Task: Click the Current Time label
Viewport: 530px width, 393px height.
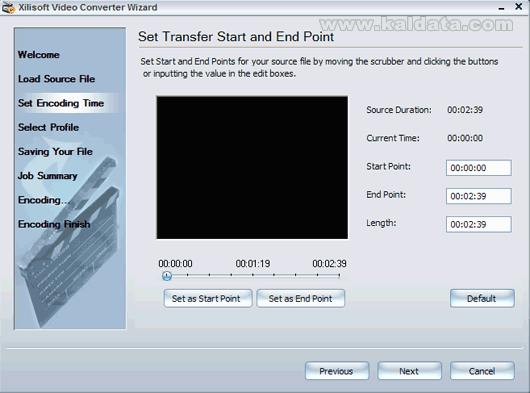Action: click(393, 138)
